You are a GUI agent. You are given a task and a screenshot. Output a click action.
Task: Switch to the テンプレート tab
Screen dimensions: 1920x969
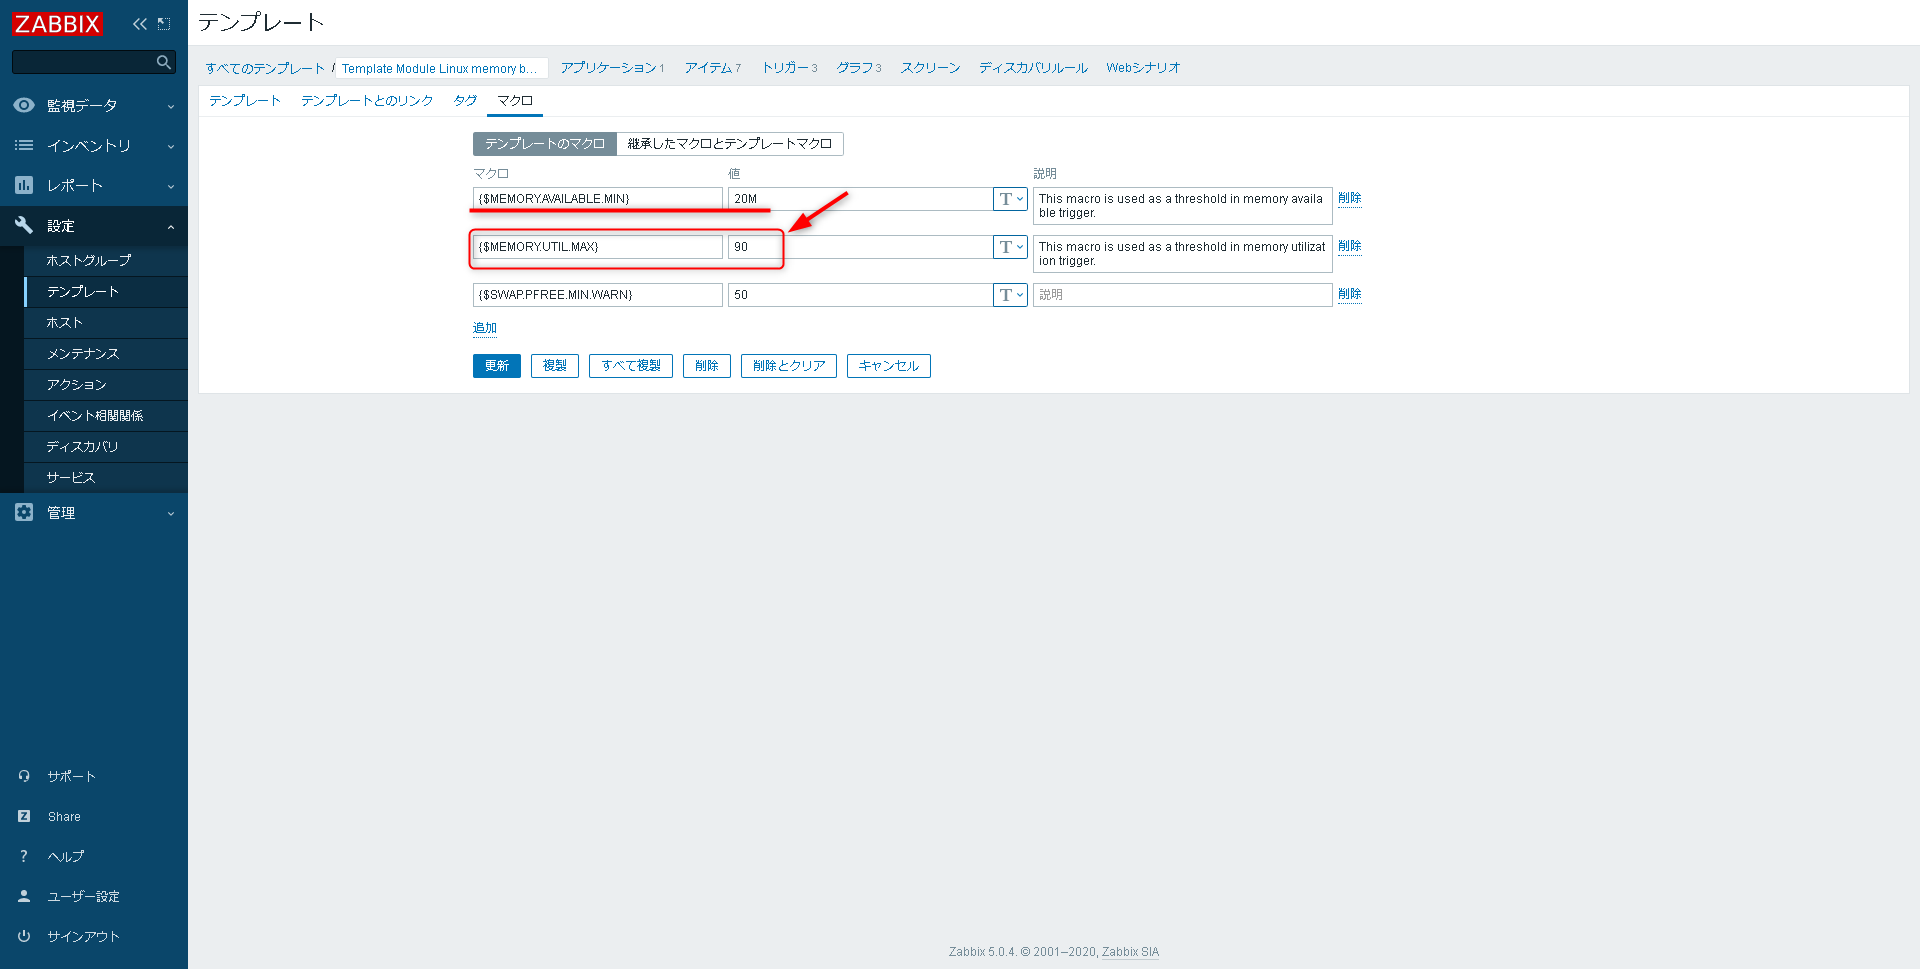pyautogui.click(x=245, y=101)
